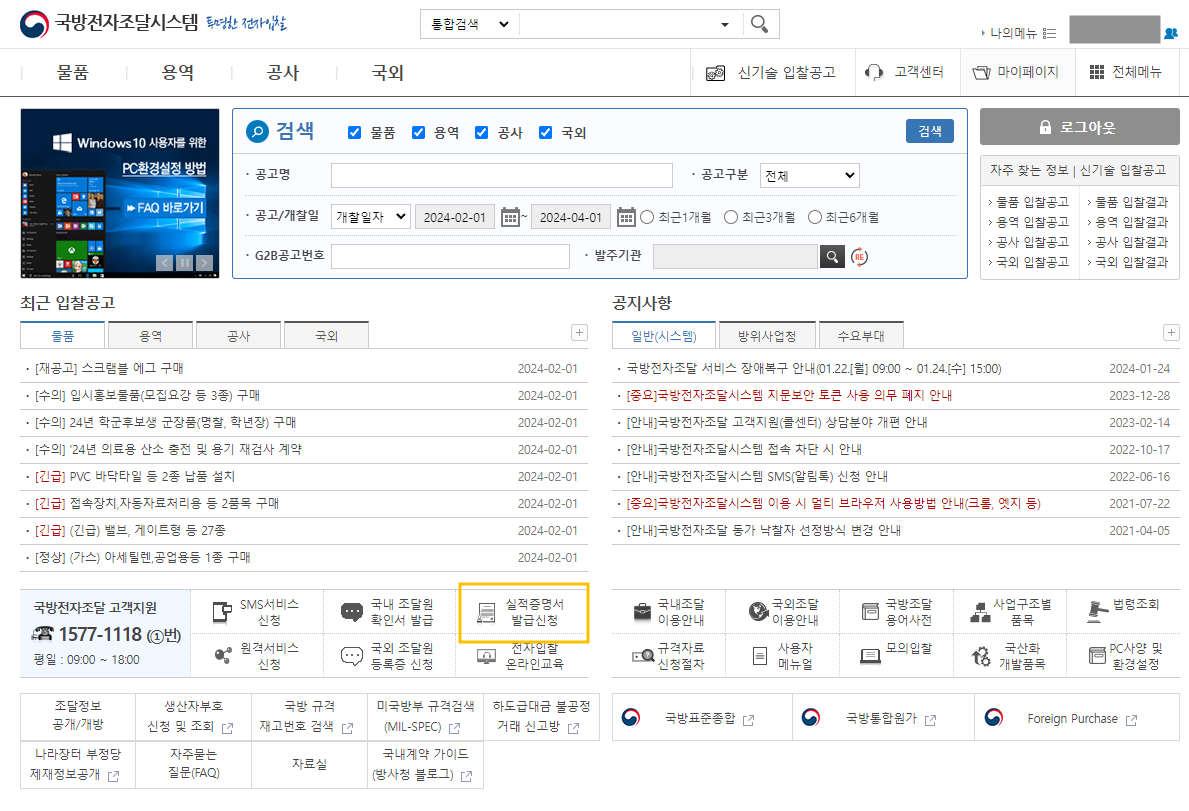The width and height of the screenshot is (1189, 811).
Task: Open 법령조회 gavel icon
Action: coord(1096,612)
